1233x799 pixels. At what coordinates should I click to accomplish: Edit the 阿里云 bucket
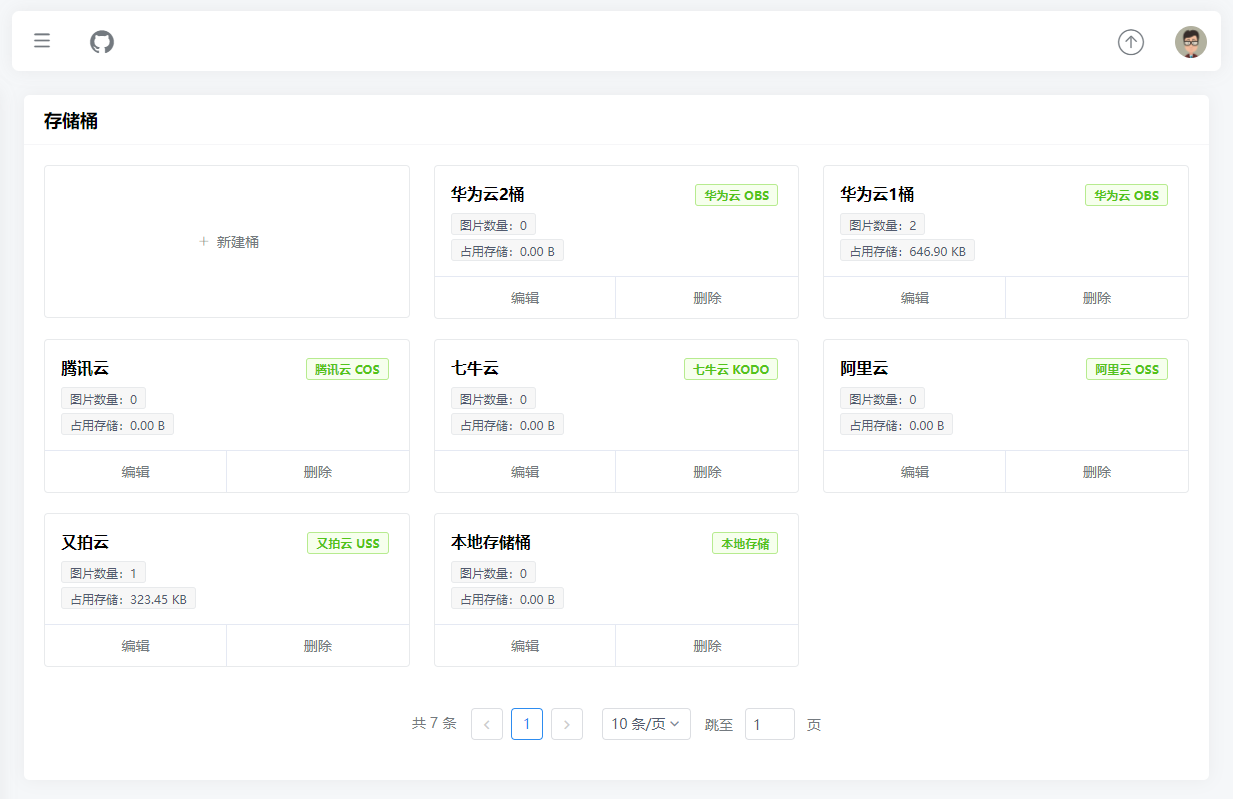(915, 472)
